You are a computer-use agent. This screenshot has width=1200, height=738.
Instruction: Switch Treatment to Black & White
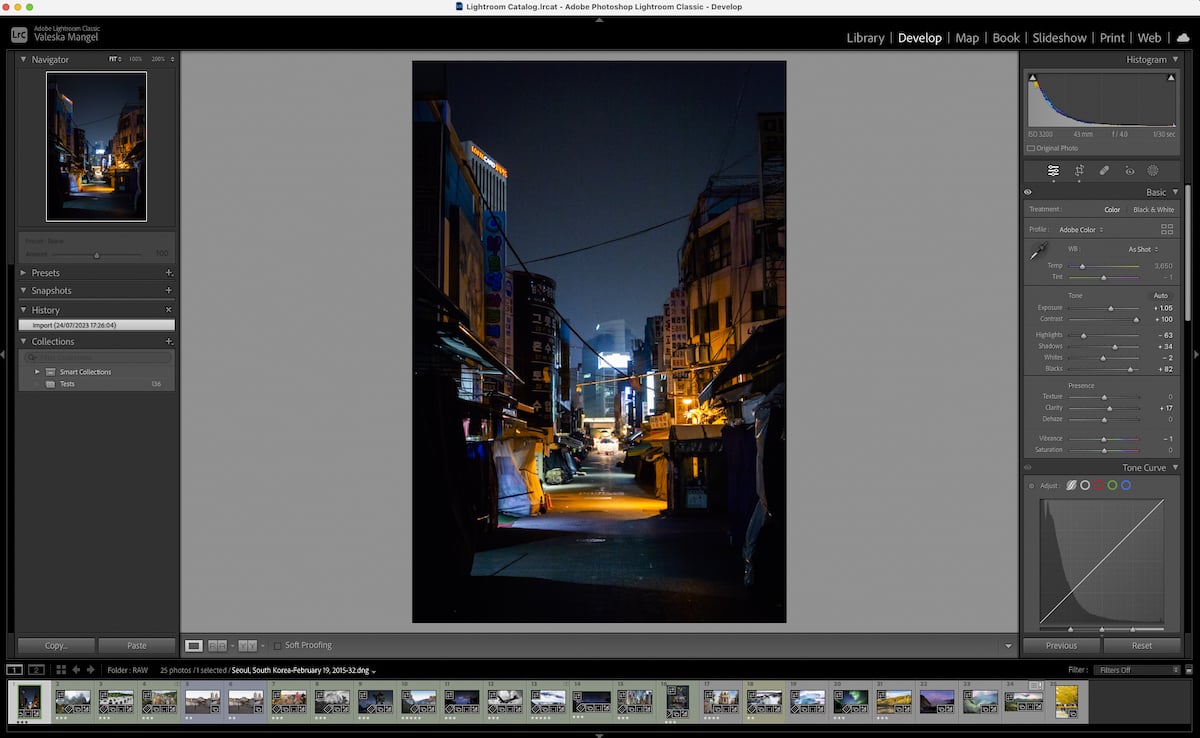click(x=1153, y=209)
